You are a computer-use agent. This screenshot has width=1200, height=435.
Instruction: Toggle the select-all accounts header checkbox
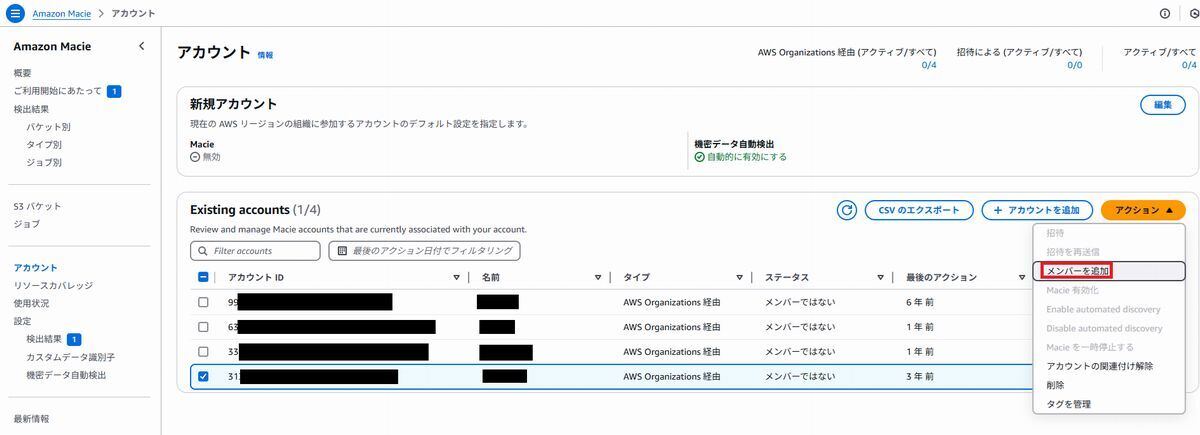(204, 277)
